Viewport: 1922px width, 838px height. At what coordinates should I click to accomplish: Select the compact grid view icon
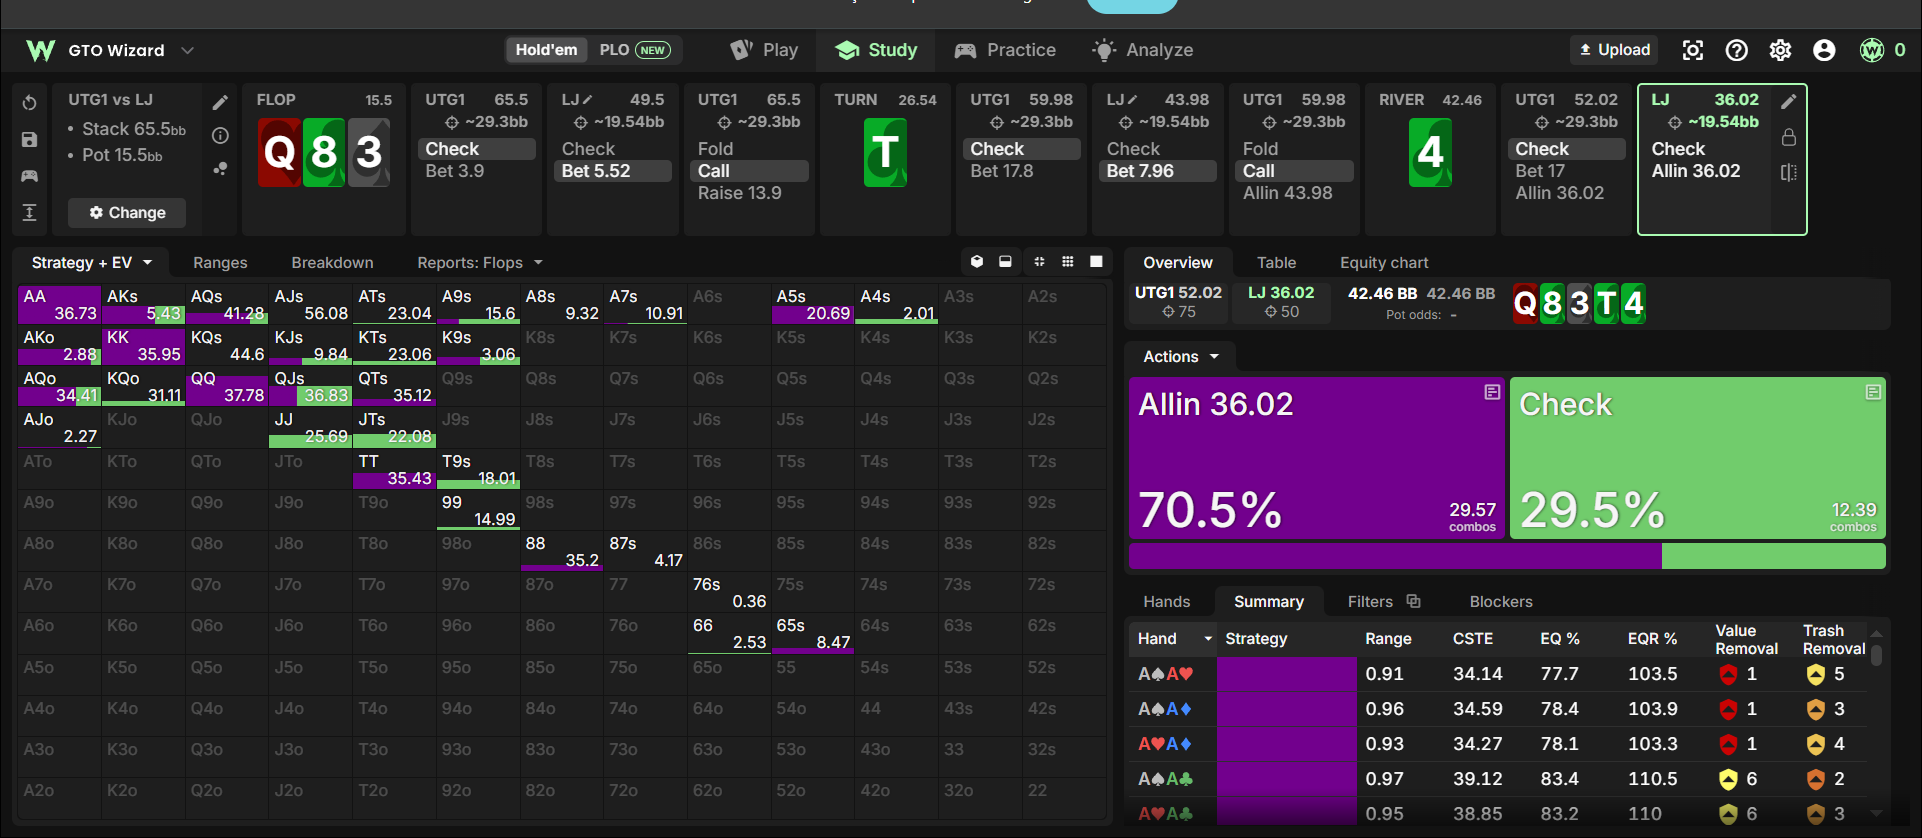1039,262
